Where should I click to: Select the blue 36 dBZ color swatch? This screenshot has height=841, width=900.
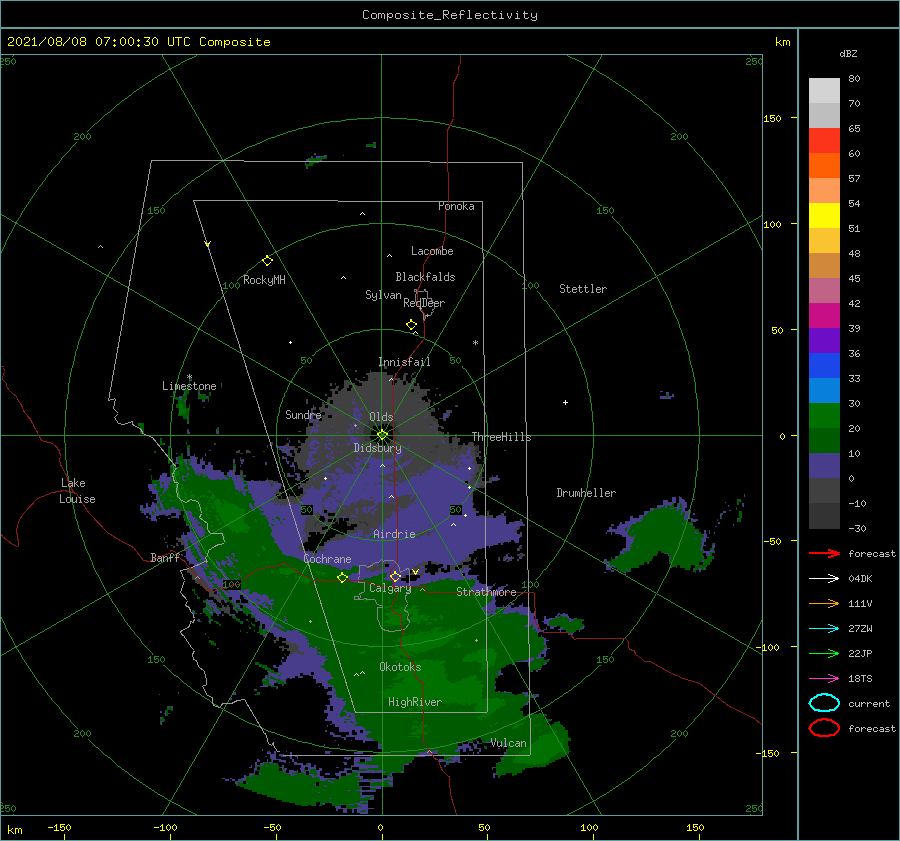point(824,365)
